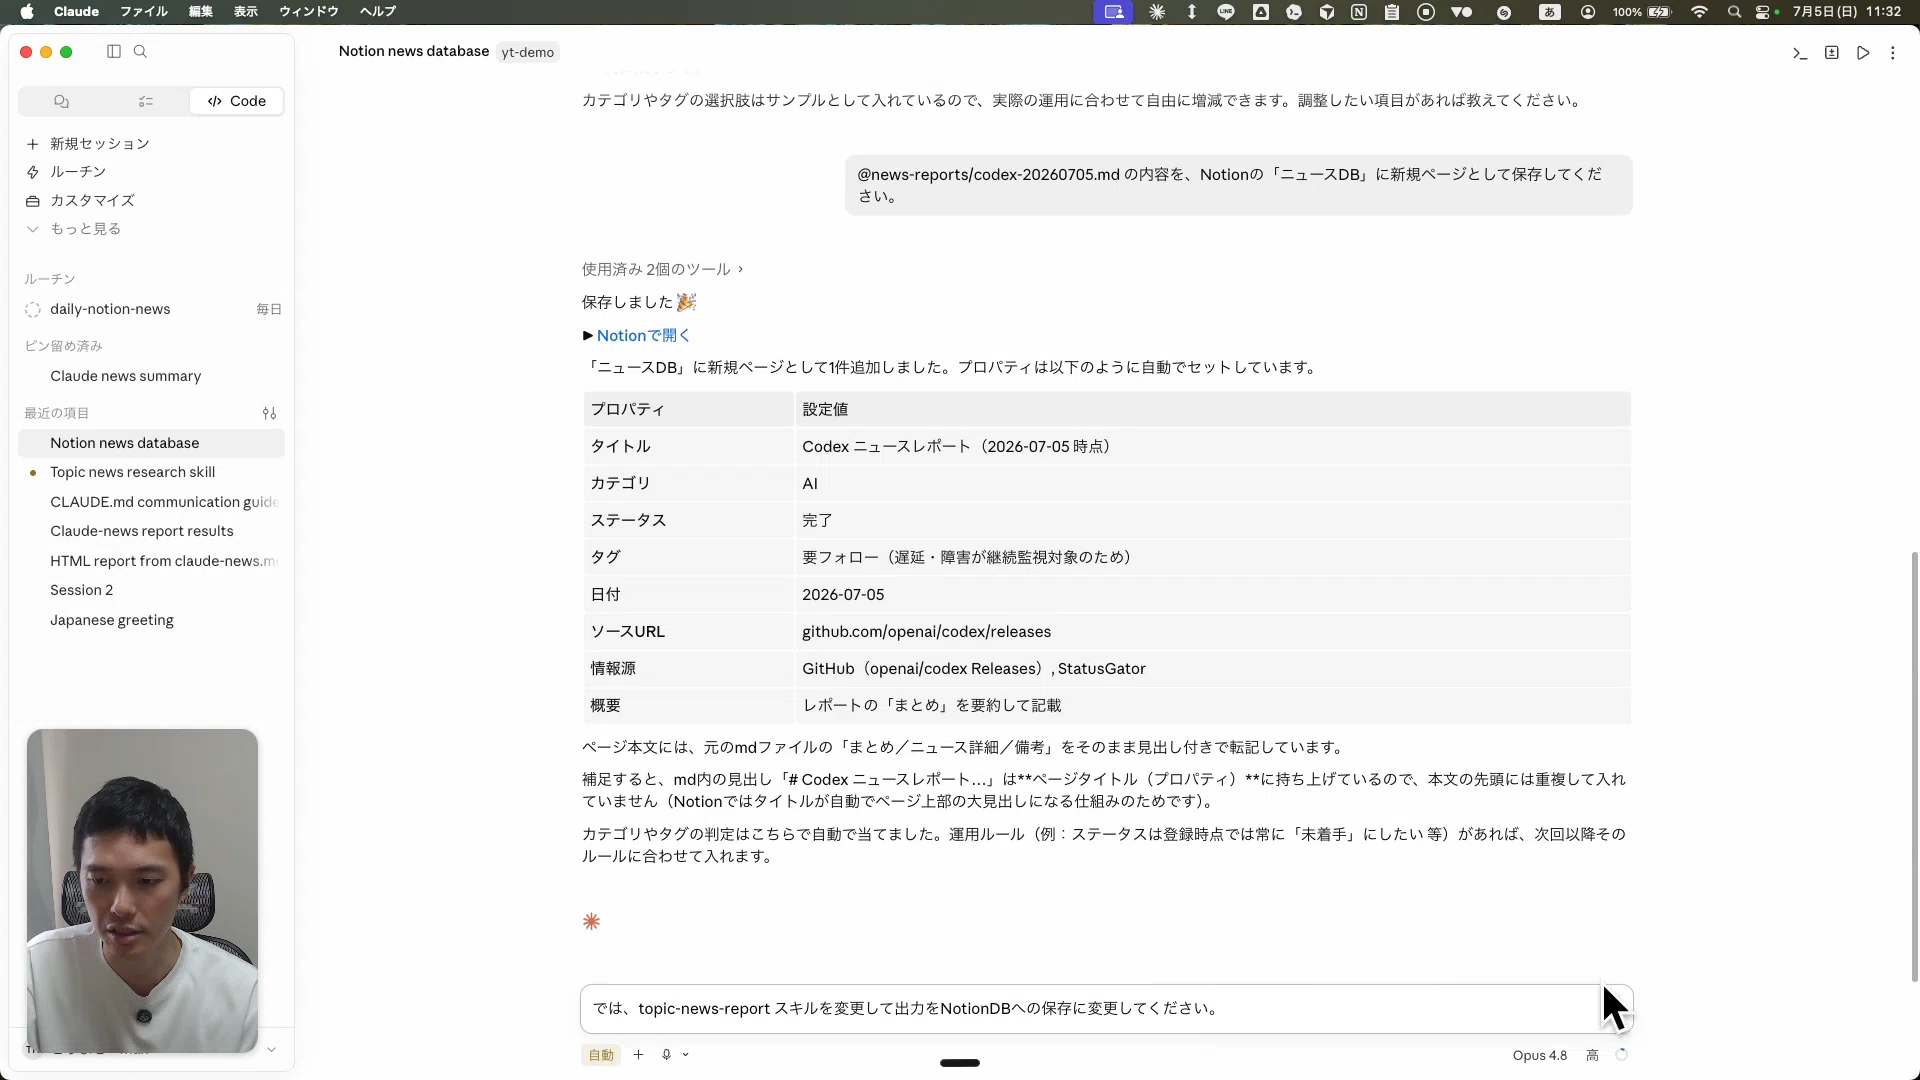Image resolution: width=1920 pixels, height=1080 pixels.
Task: Select the Notion news database session
Action: [152, 443]
